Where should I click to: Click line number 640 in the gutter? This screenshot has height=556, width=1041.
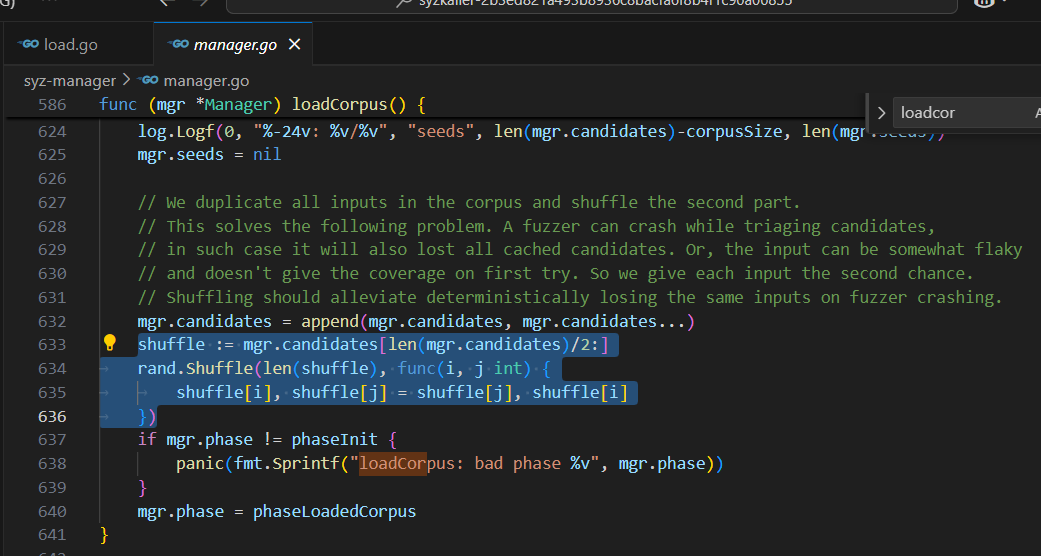click(x=52, y=511)
